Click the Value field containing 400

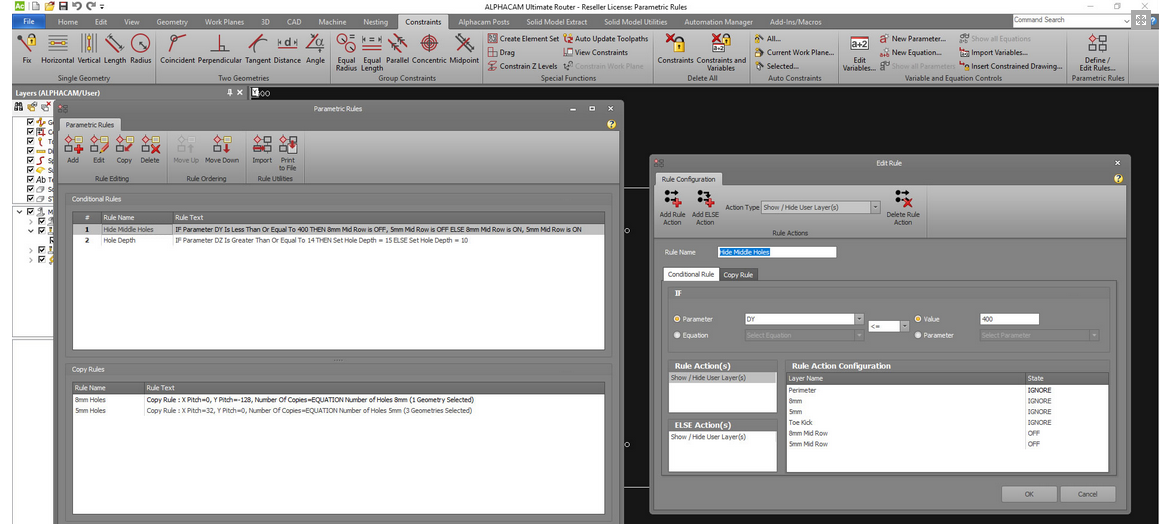point(1009,319)
